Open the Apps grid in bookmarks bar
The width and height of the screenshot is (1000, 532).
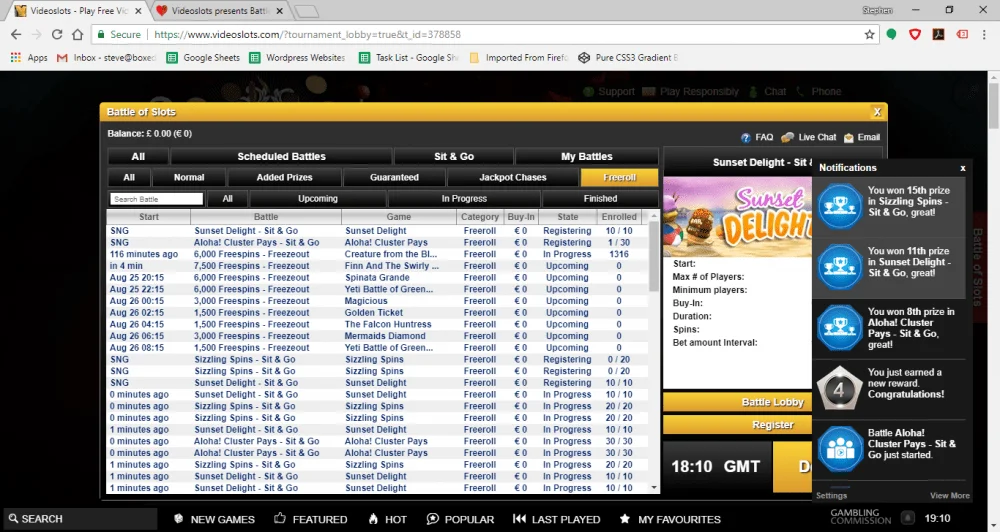pyautogui.click(x=29, y=57)
